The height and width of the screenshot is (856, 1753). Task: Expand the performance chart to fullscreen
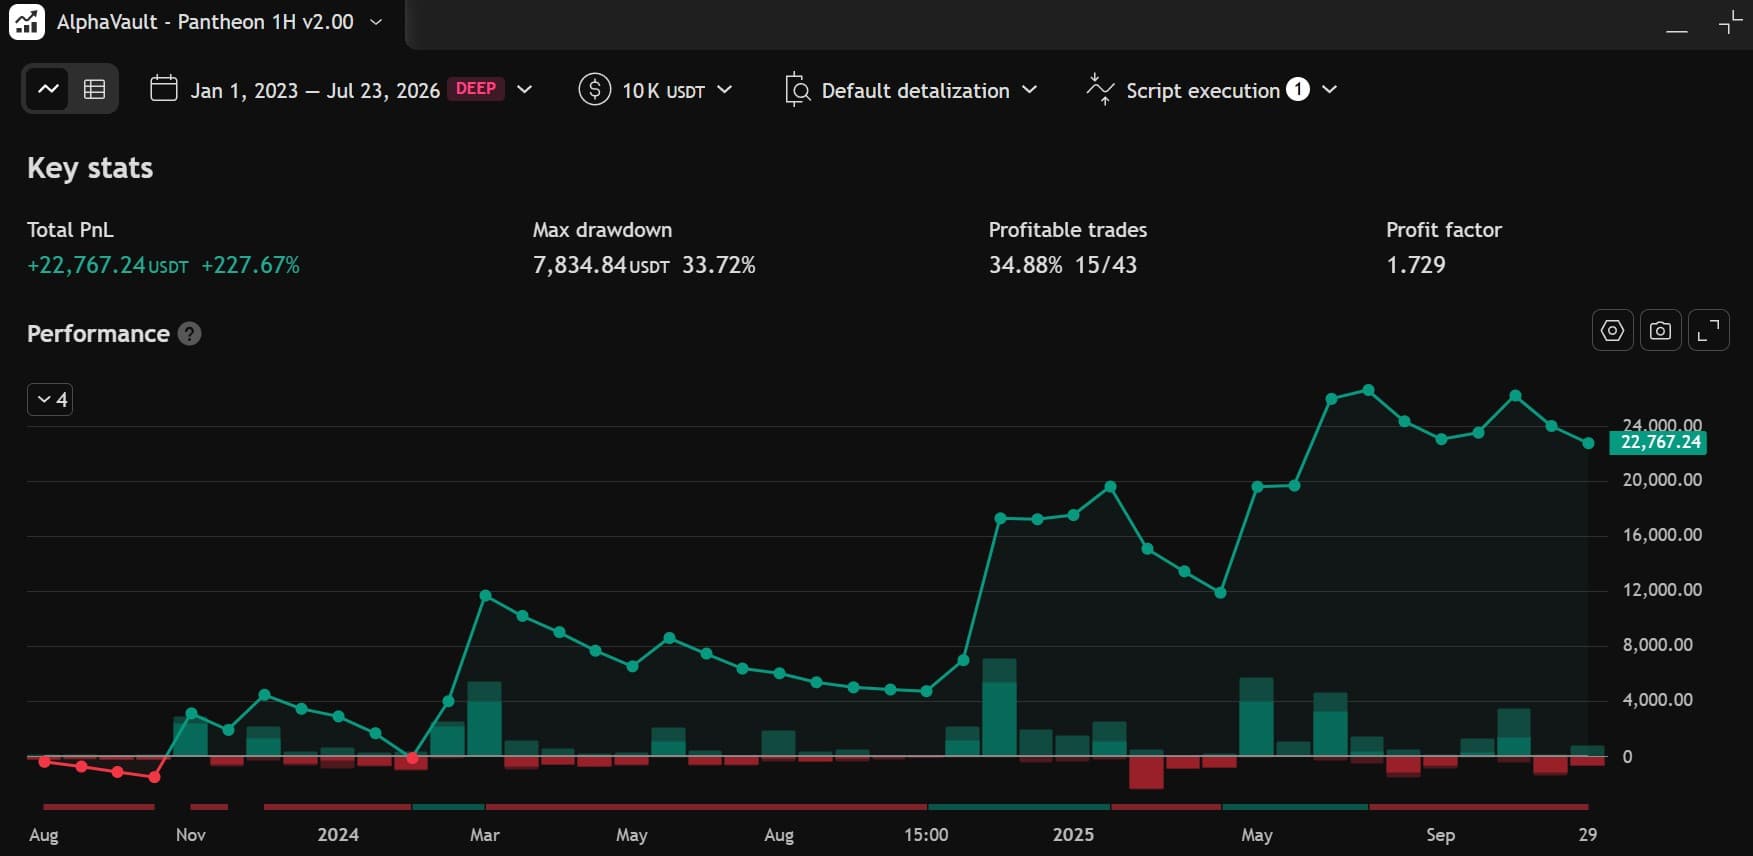[x=1709, y=331]
